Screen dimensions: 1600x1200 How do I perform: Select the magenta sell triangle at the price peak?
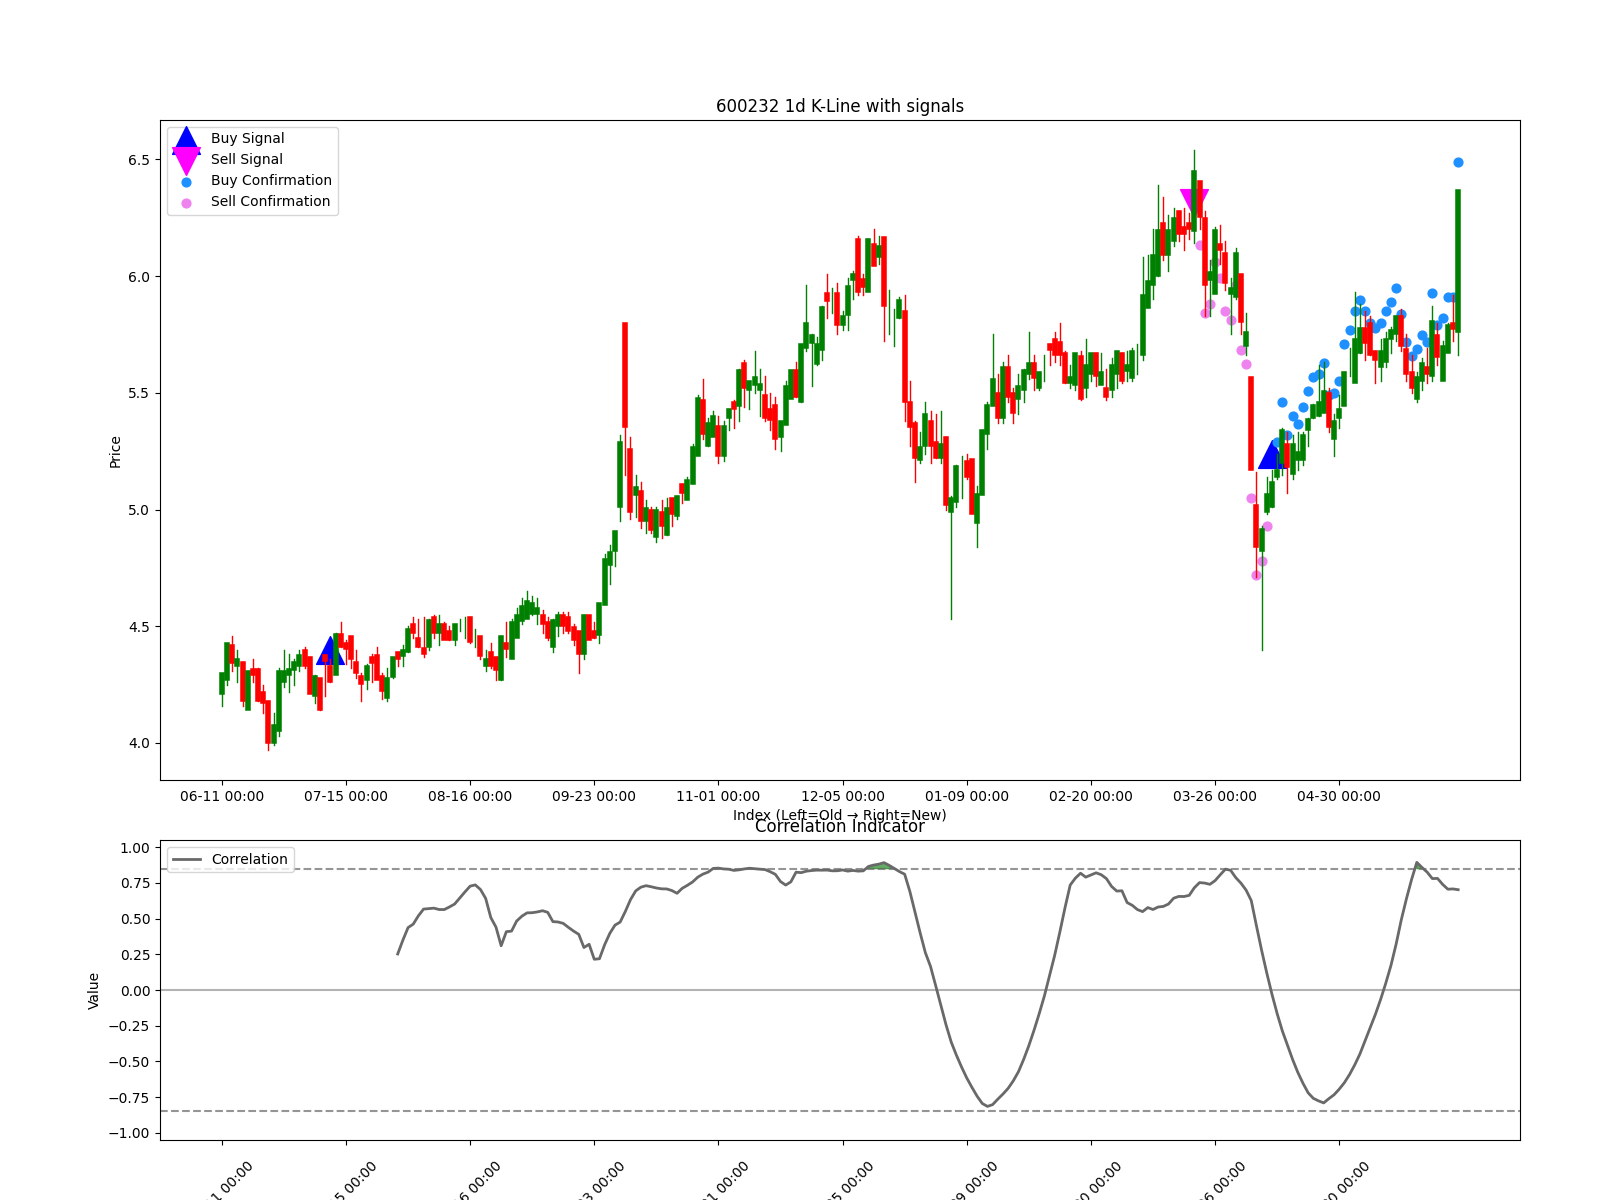[1194, 203]
